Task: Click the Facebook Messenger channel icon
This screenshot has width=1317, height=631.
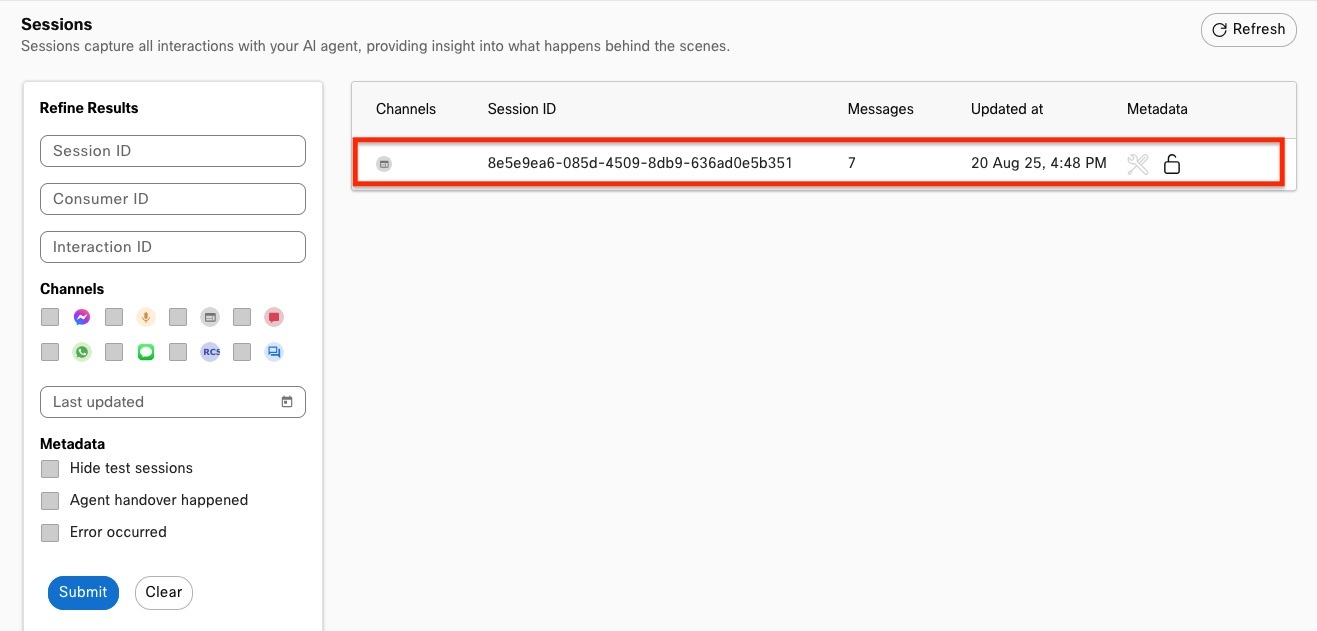Action: (82, 317)
